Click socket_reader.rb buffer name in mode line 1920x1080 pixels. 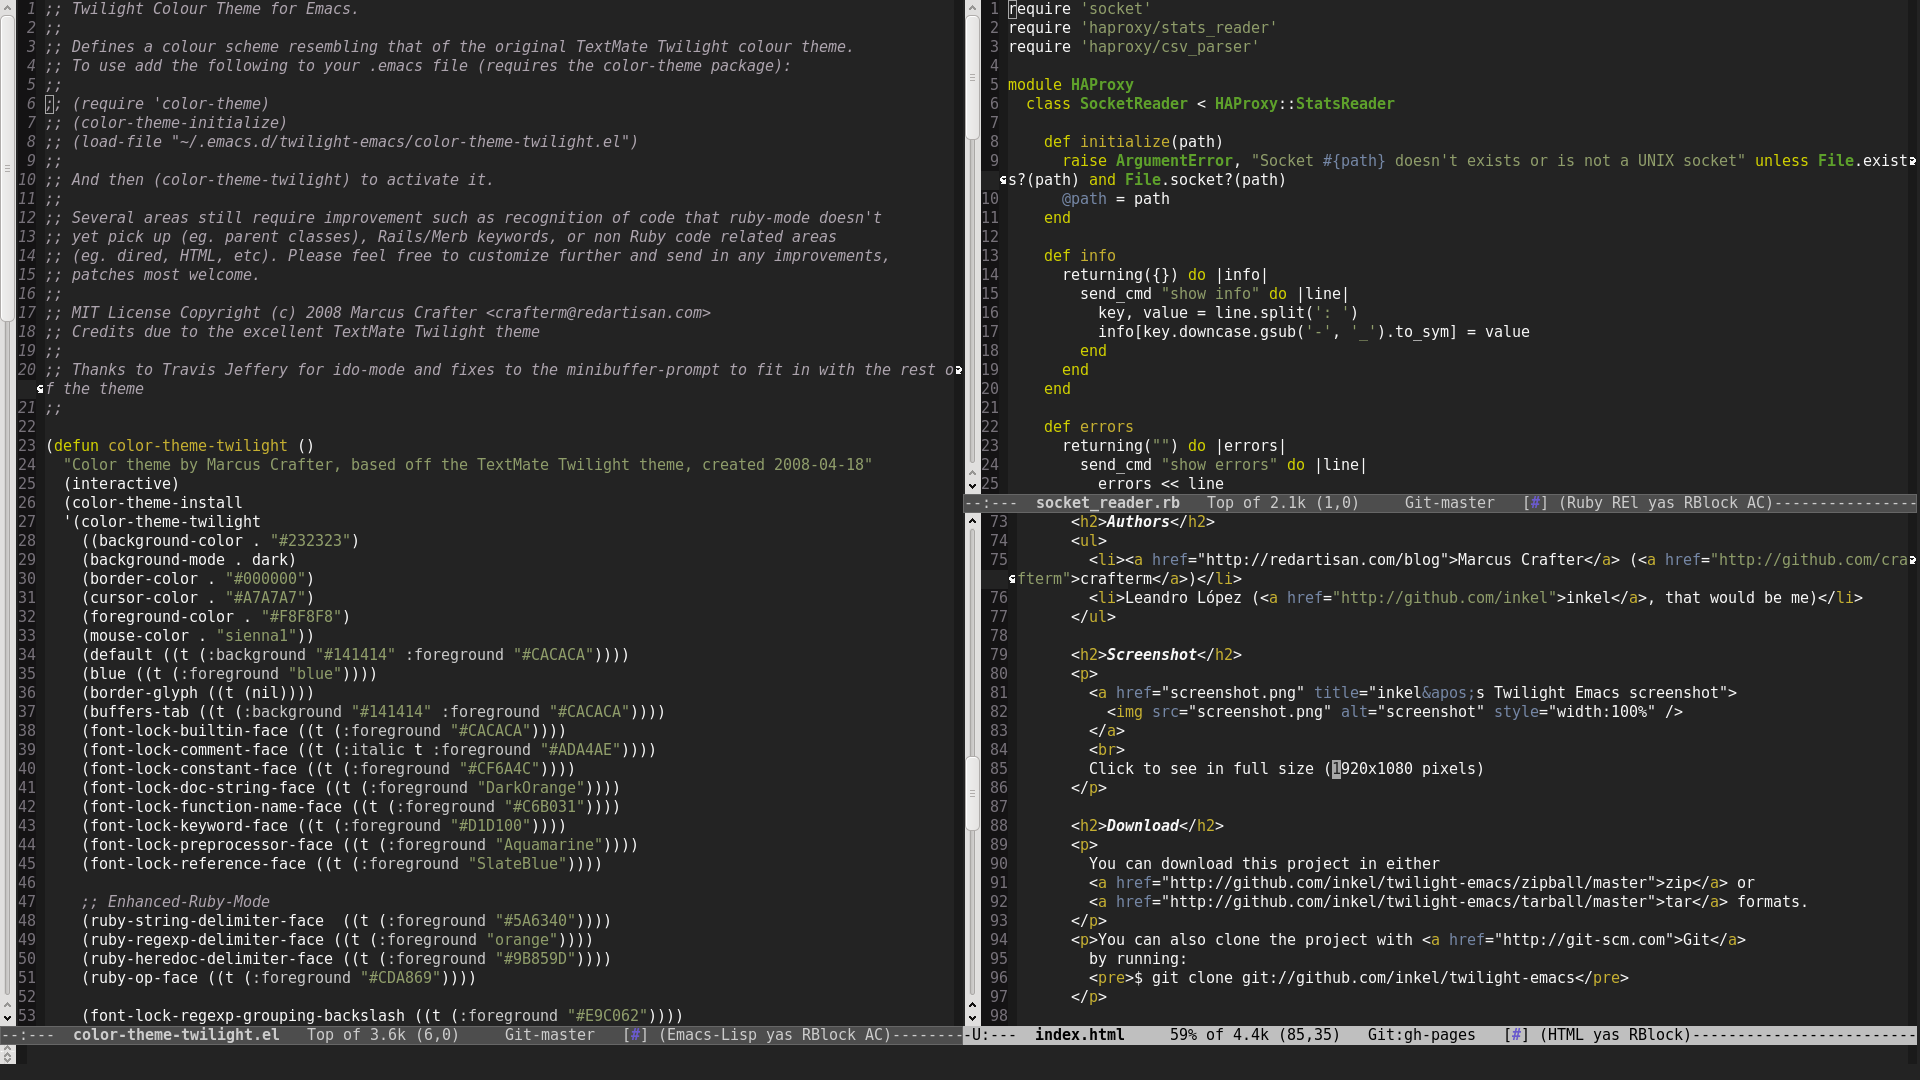point(1107,503)
